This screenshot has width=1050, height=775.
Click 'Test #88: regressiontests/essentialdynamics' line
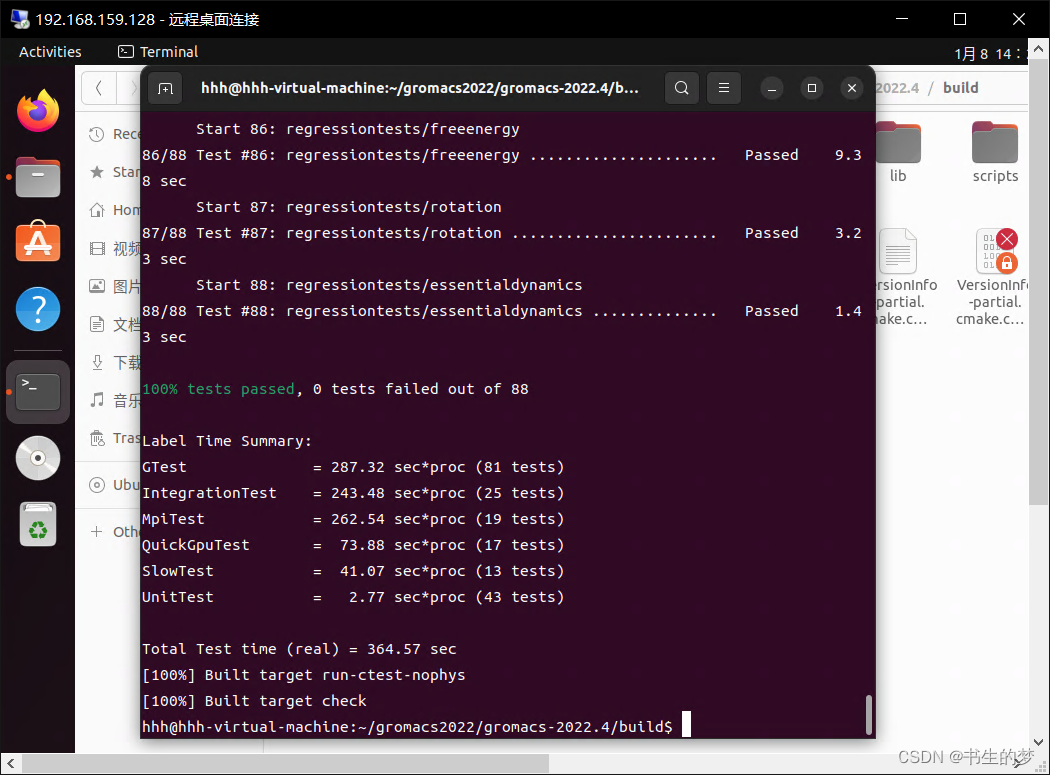point(502,311)
